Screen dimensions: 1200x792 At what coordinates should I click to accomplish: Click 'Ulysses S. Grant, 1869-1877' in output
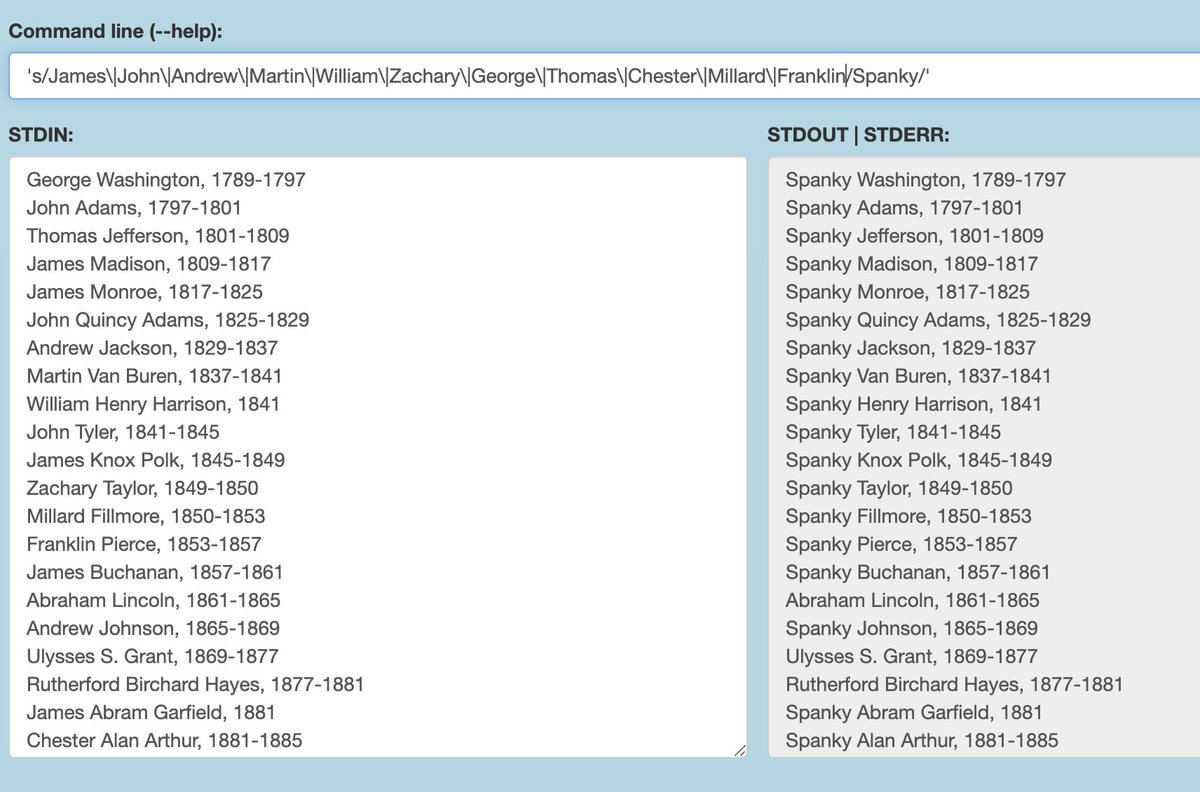click(912, 656)
